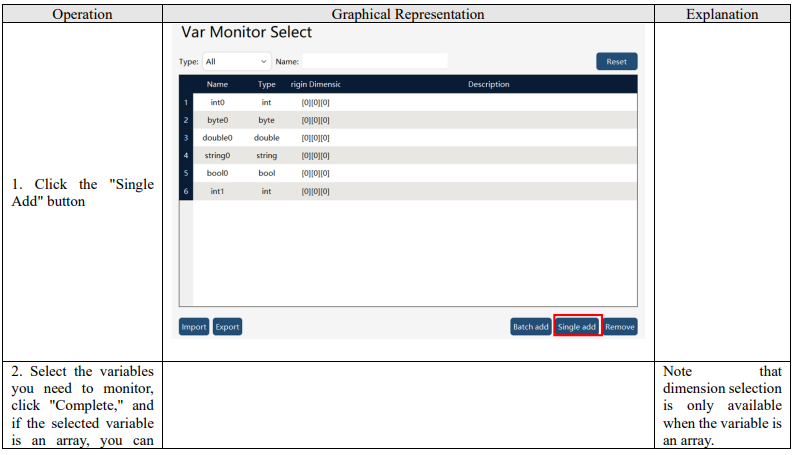Click the int1 row dimension [0][0][0]

coord(315,191)
